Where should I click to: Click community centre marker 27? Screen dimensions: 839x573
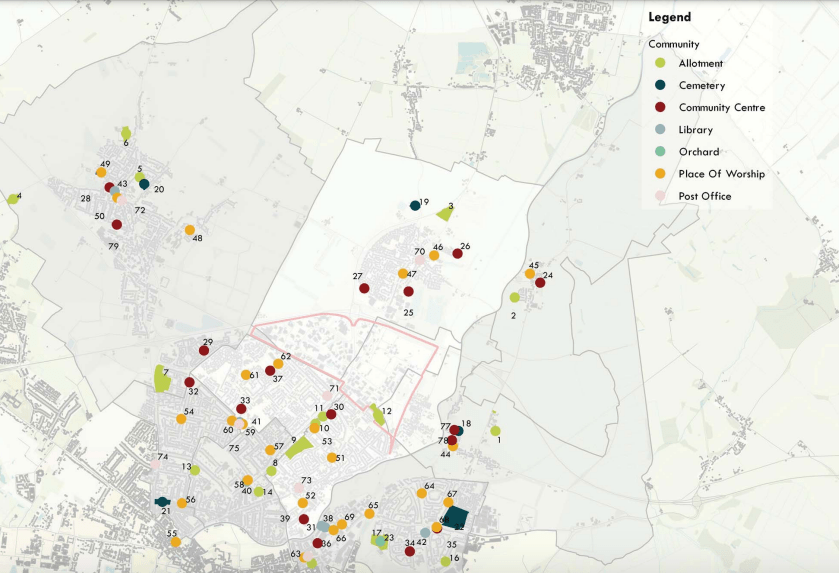pyautogui.click(x=365, y=289)
